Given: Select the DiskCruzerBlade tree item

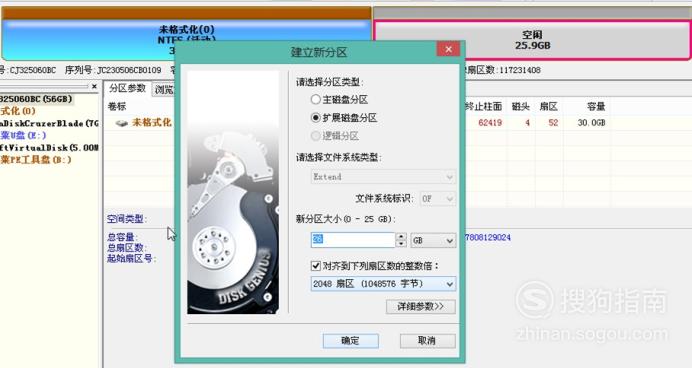Looking at the screenshot, I should point(49,123).
